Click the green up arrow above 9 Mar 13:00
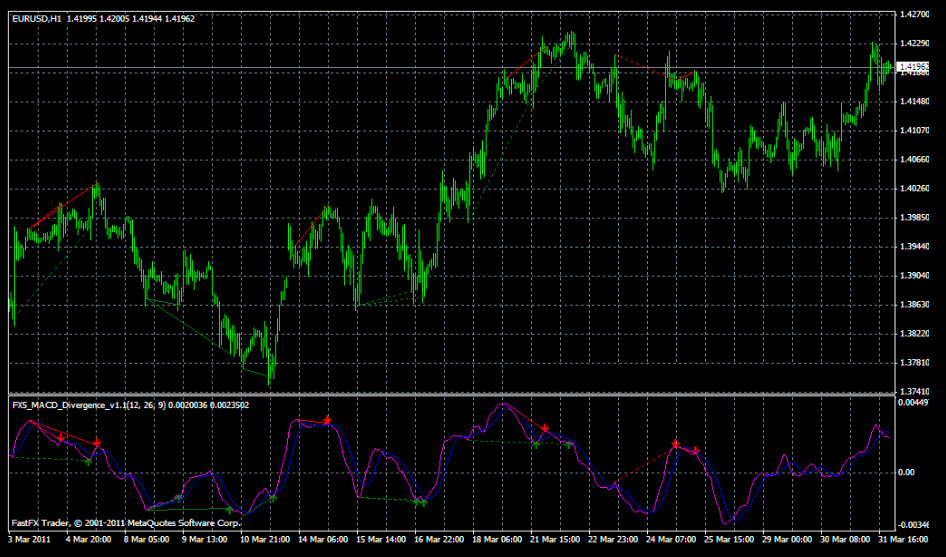Screen dimensions: 946x557 (178, 497)
